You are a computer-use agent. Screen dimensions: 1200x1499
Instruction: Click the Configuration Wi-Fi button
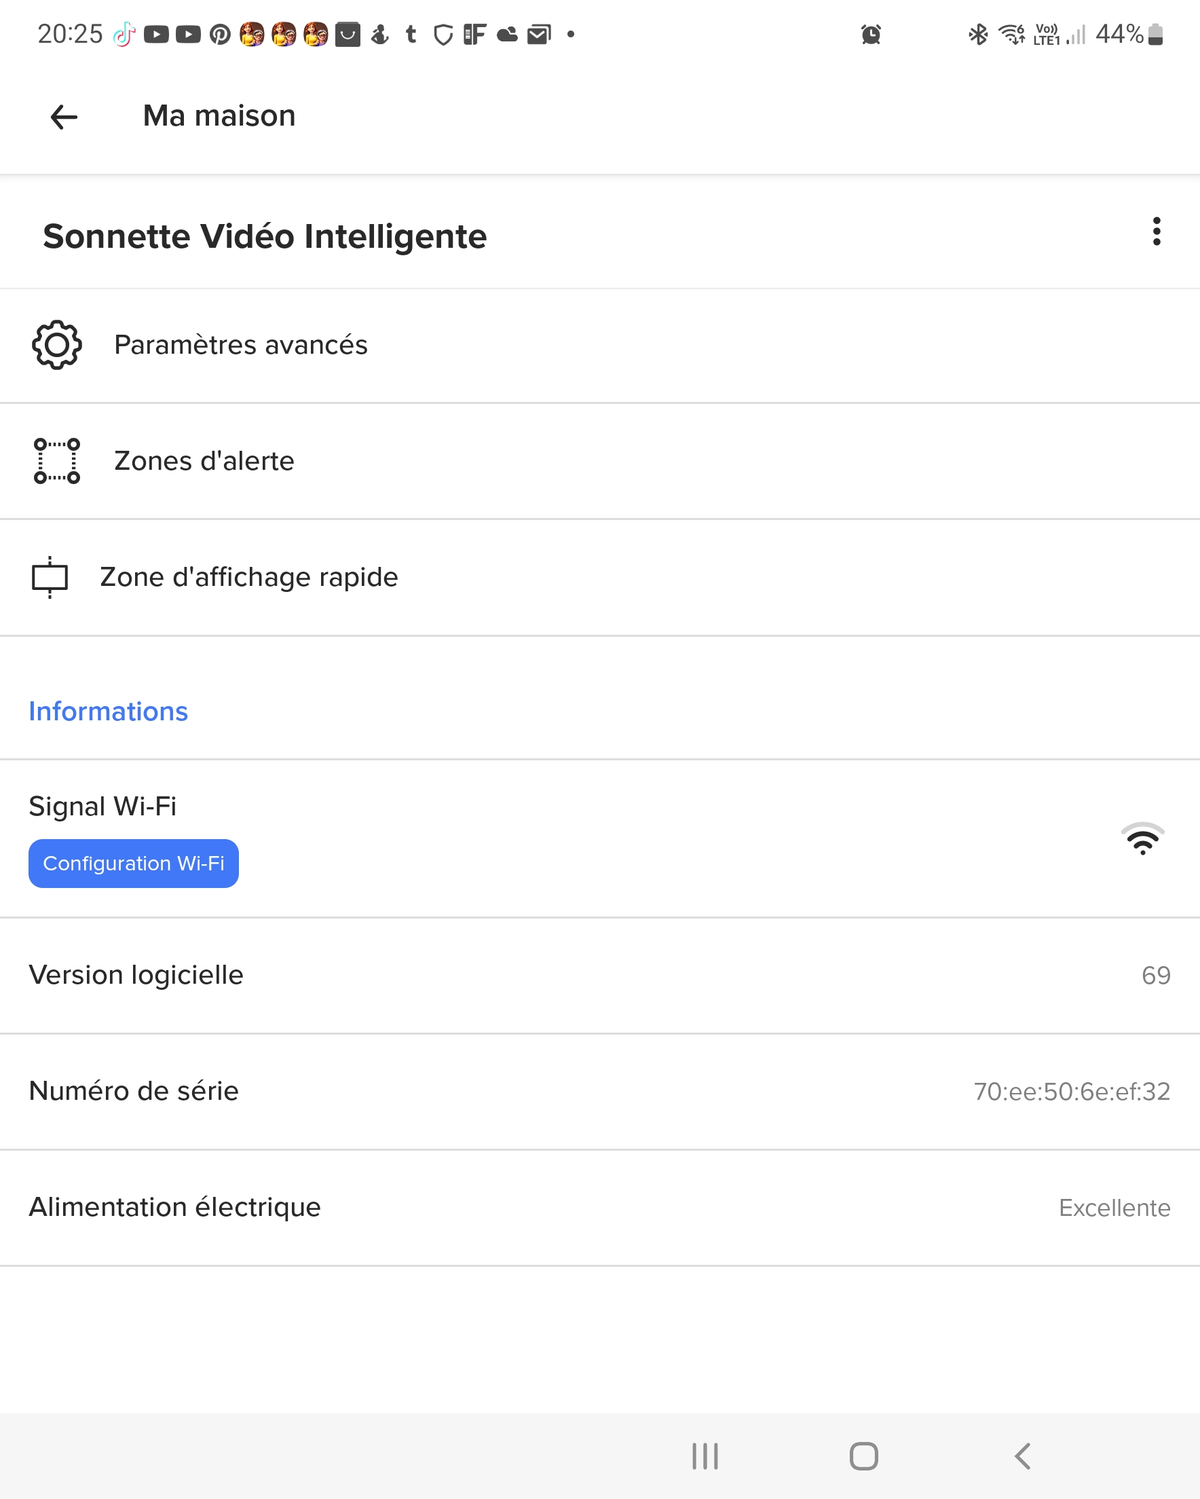[x=133, y=863]
